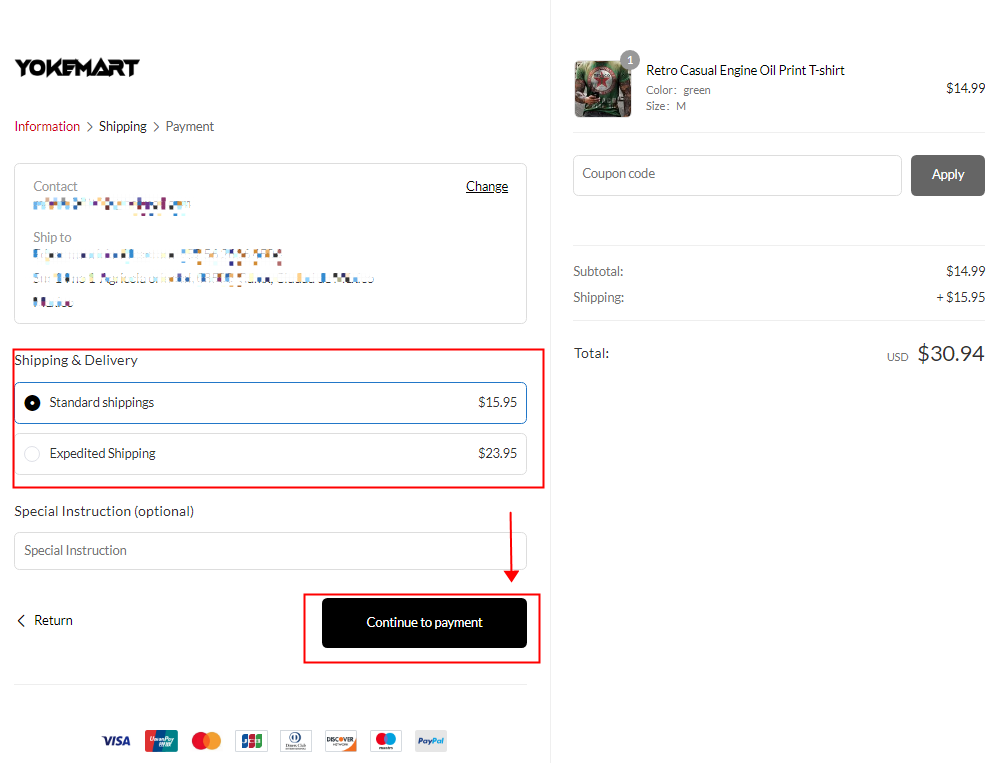
Task: Click the Contact label
Action: pyautogui.click(x=55, y=186)
